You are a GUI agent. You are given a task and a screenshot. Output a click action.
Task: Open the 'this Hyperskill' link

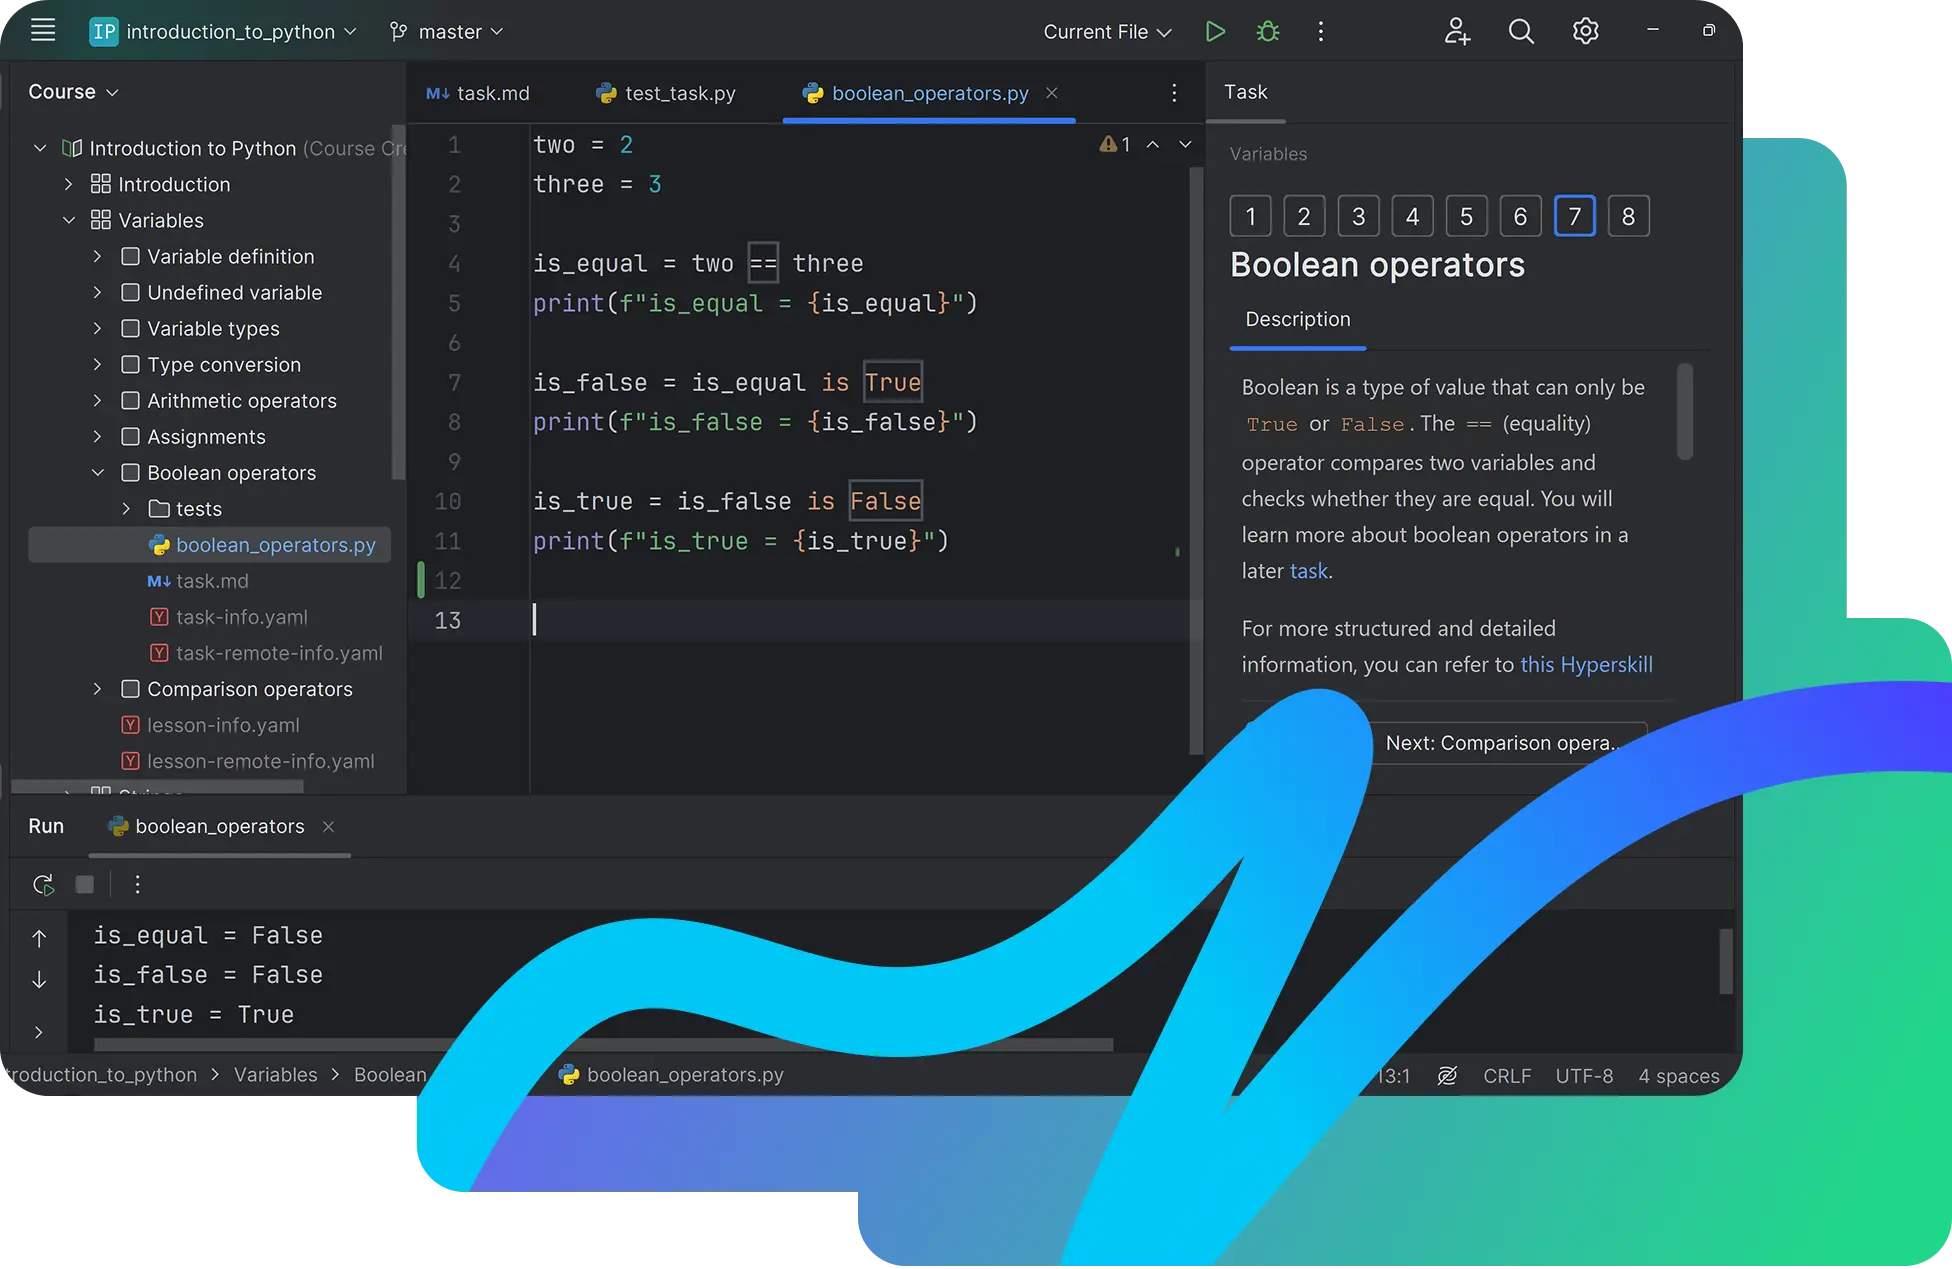(1586, 664)
